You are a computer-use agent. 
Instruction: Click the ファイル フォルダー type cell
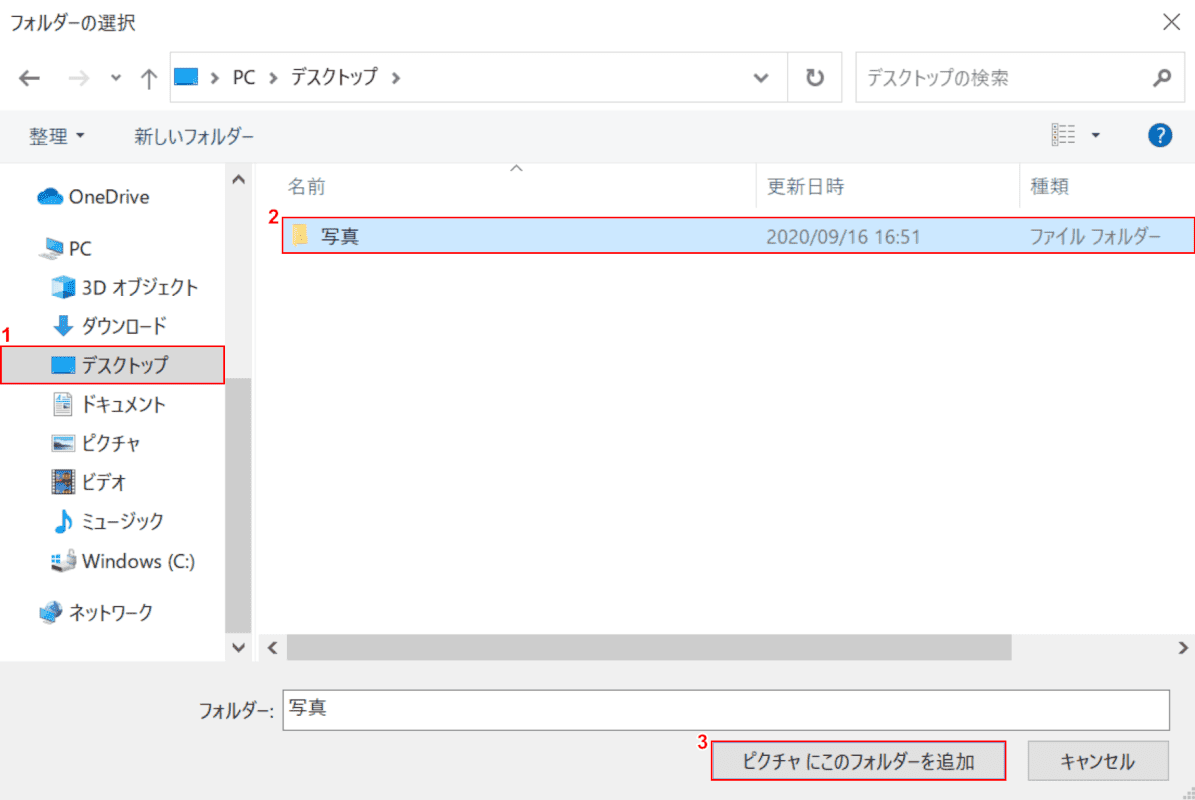tap(1095, 236)
